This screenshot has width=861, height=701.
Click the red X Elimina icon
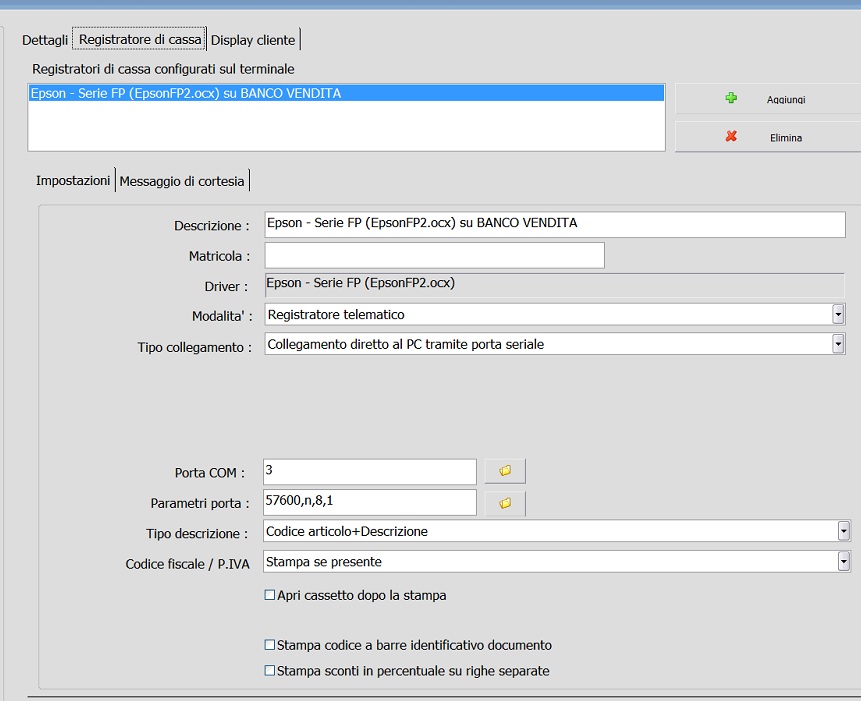click(731, 136)
